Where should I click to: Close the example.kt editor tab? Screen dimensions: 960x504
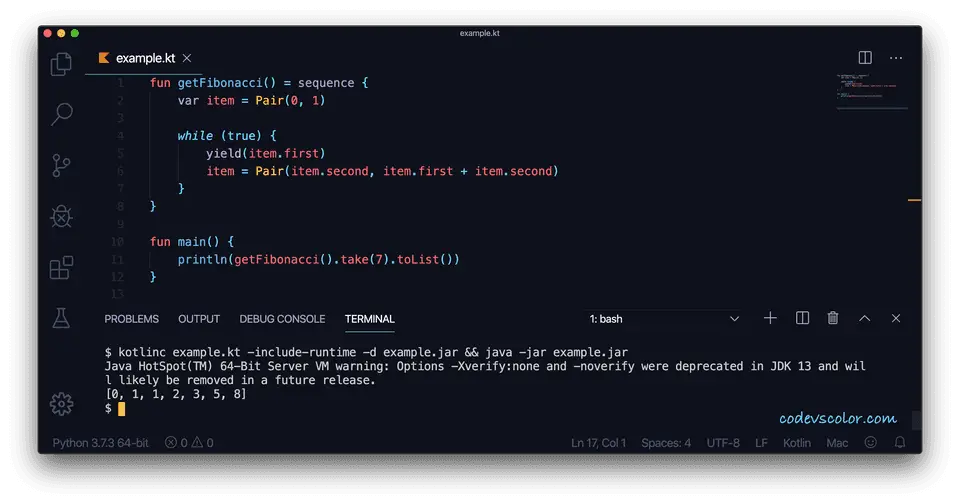[x=187, y=58]
